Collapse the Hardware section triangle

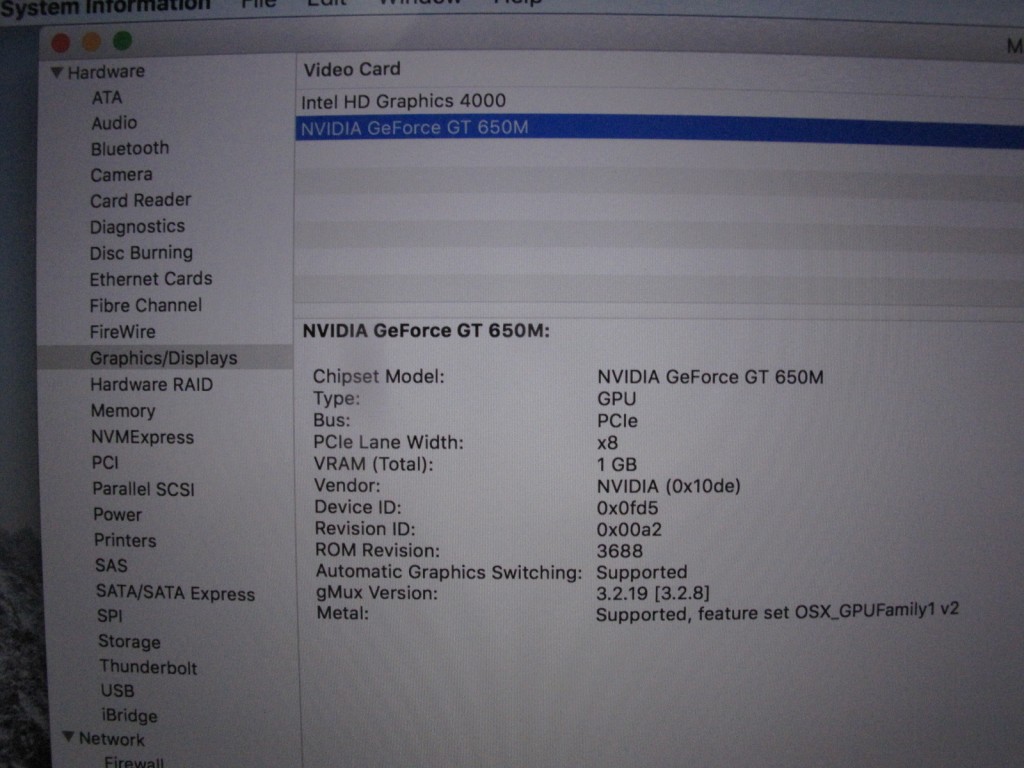(x=57, y=72)
